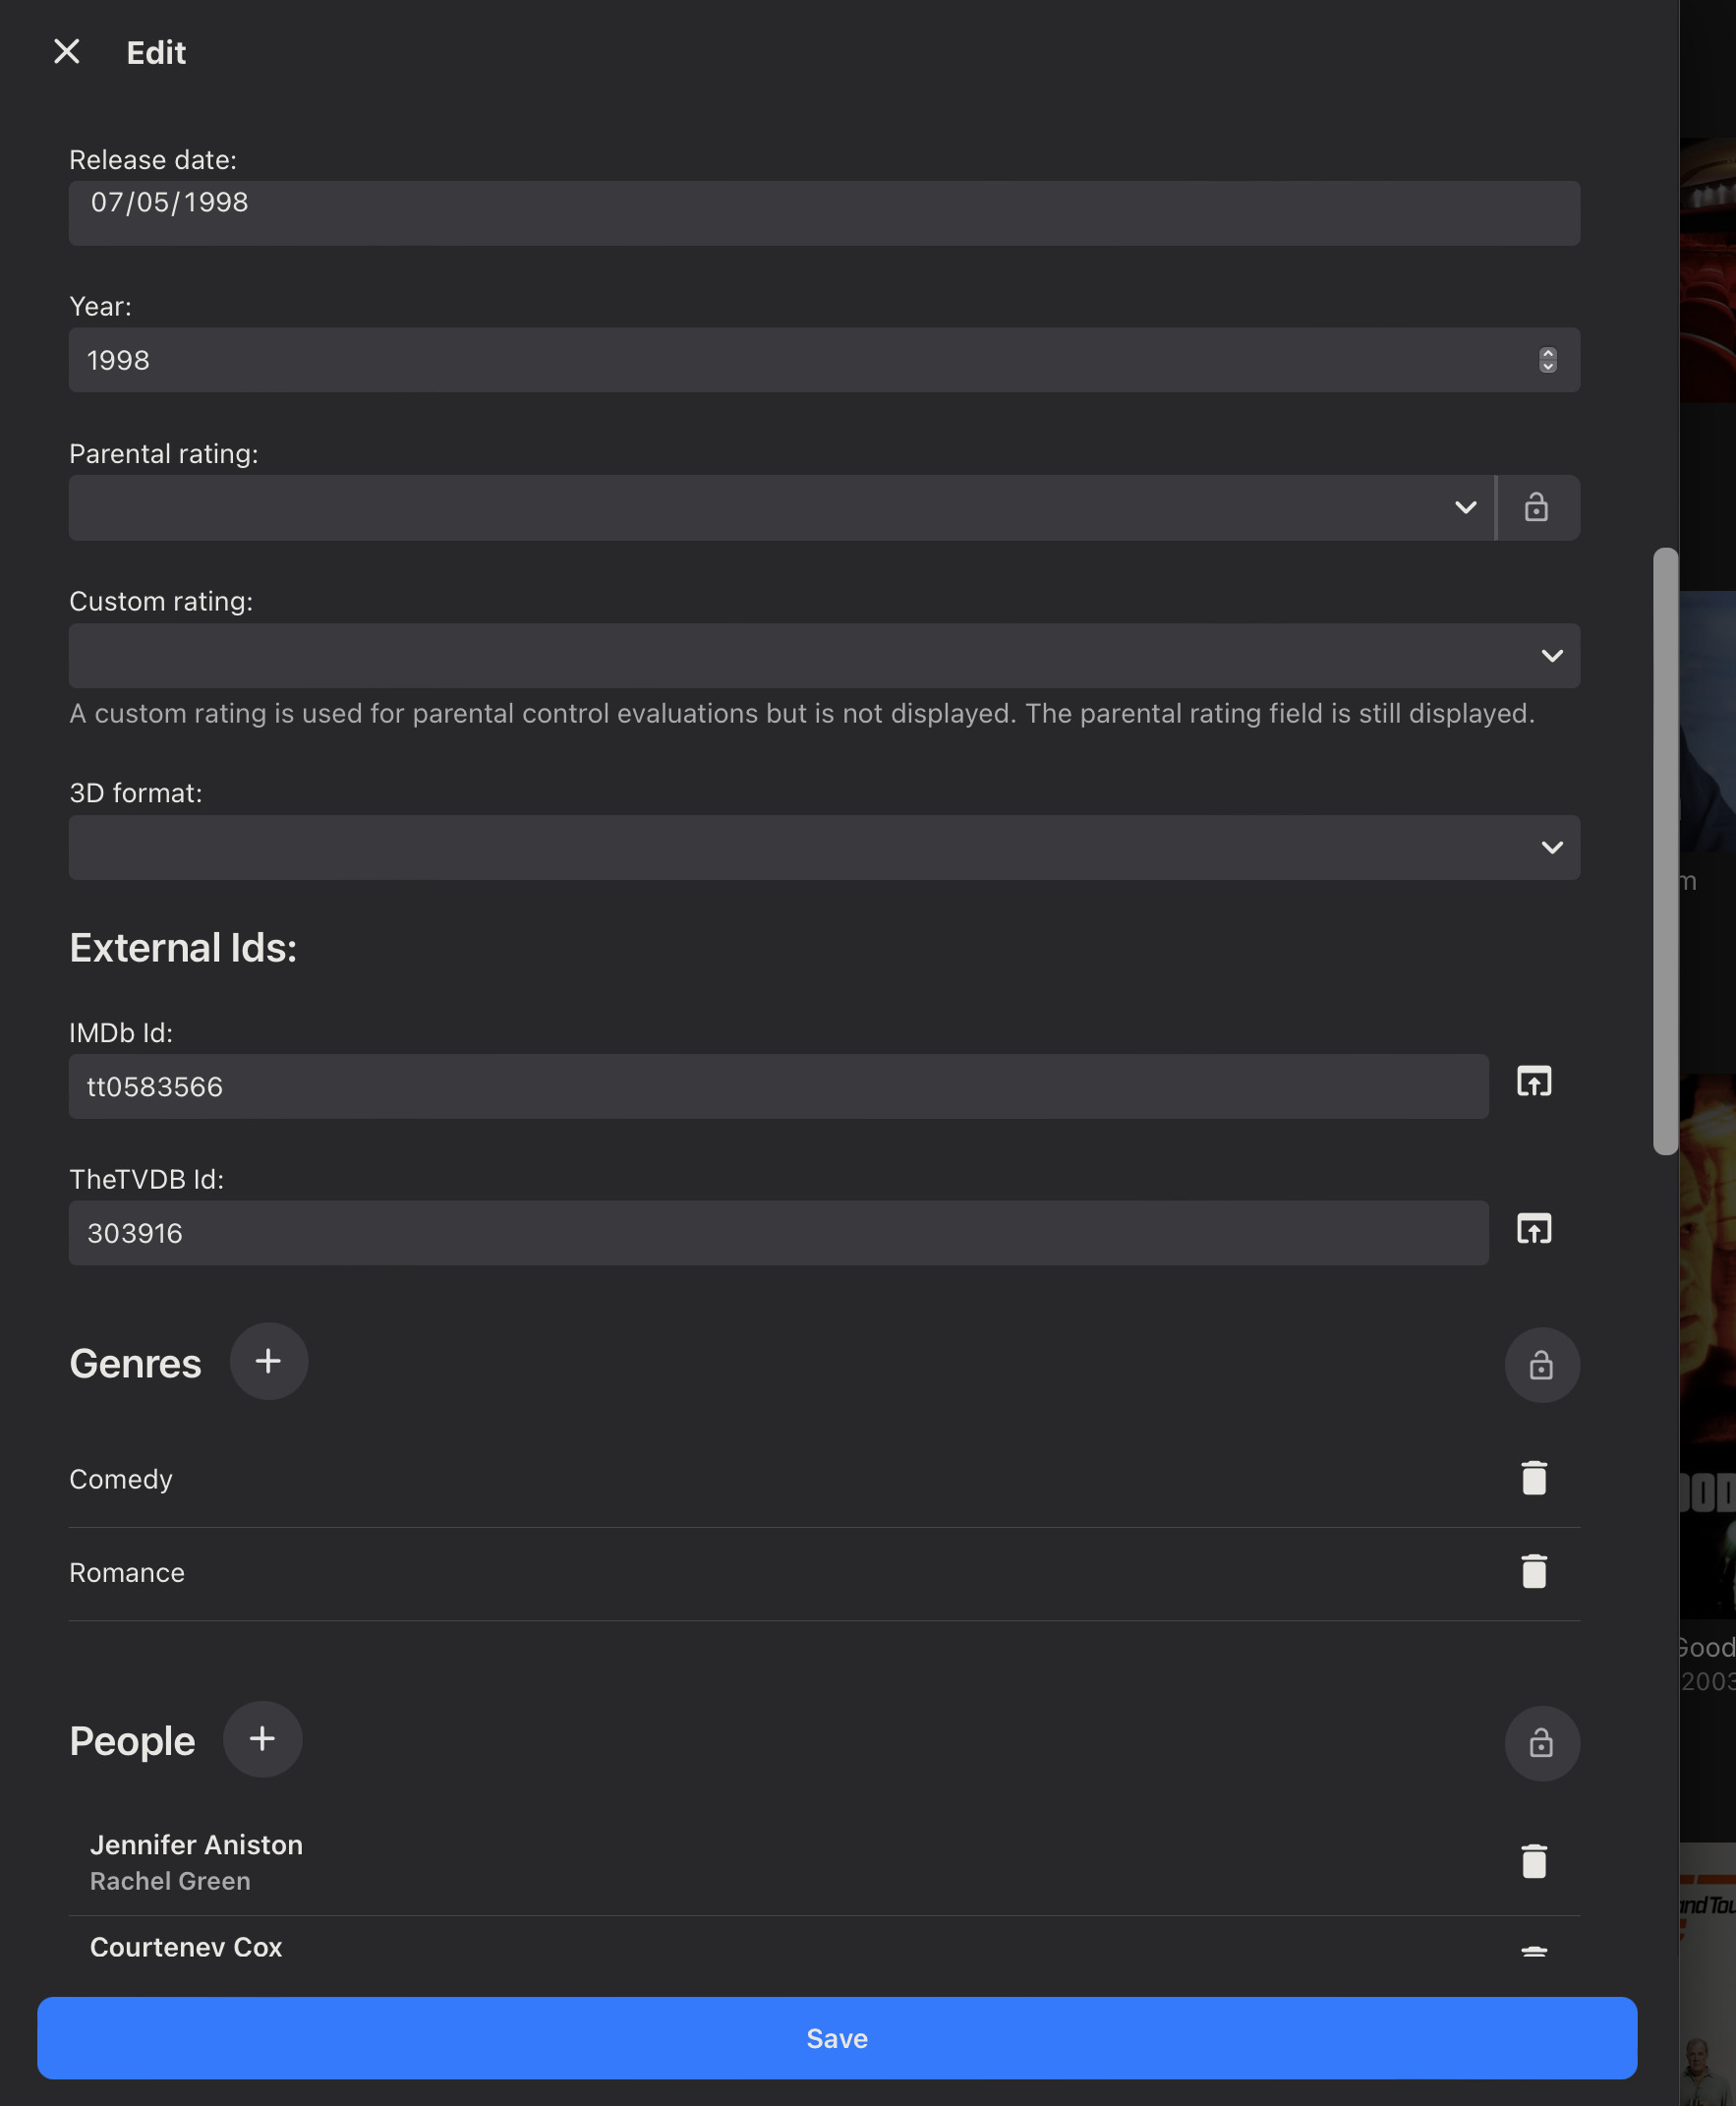The image size is (1736, 2106).
Task: Click the Save button
Action: pyautogui.click(x=837, y=2038)
